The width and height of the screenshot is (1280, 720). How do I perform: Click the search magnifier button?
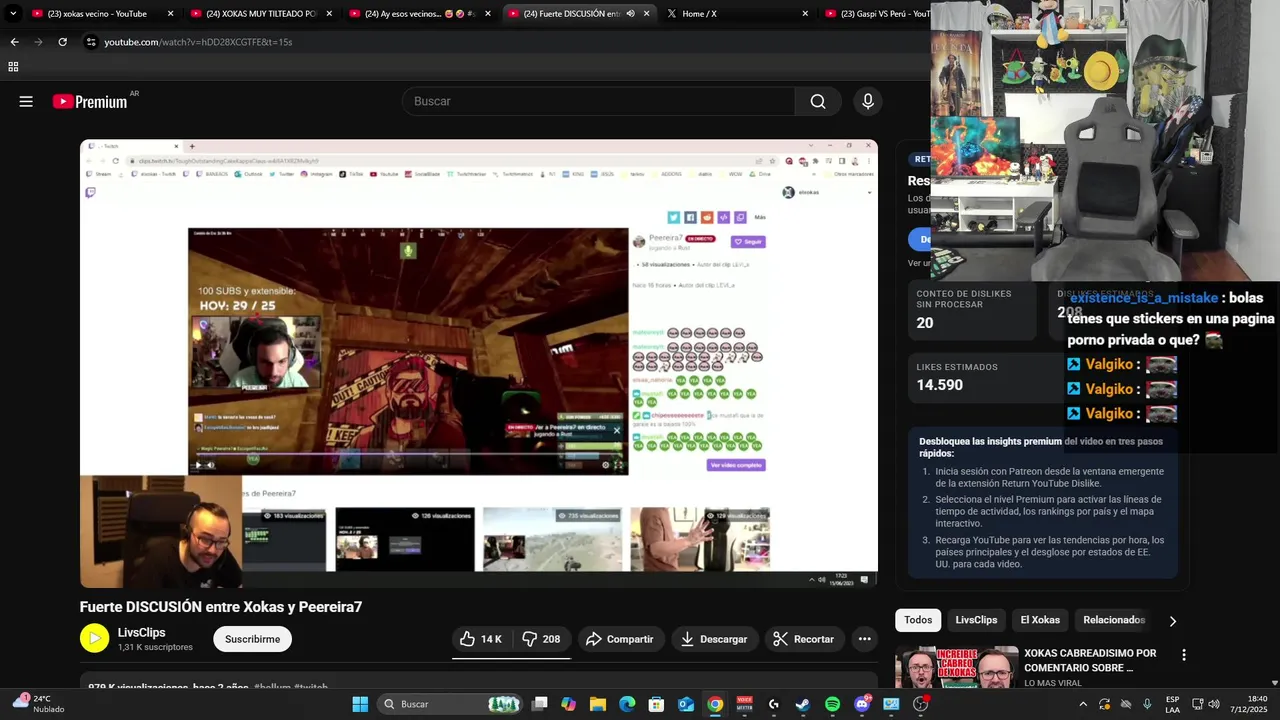coord(818,101)
